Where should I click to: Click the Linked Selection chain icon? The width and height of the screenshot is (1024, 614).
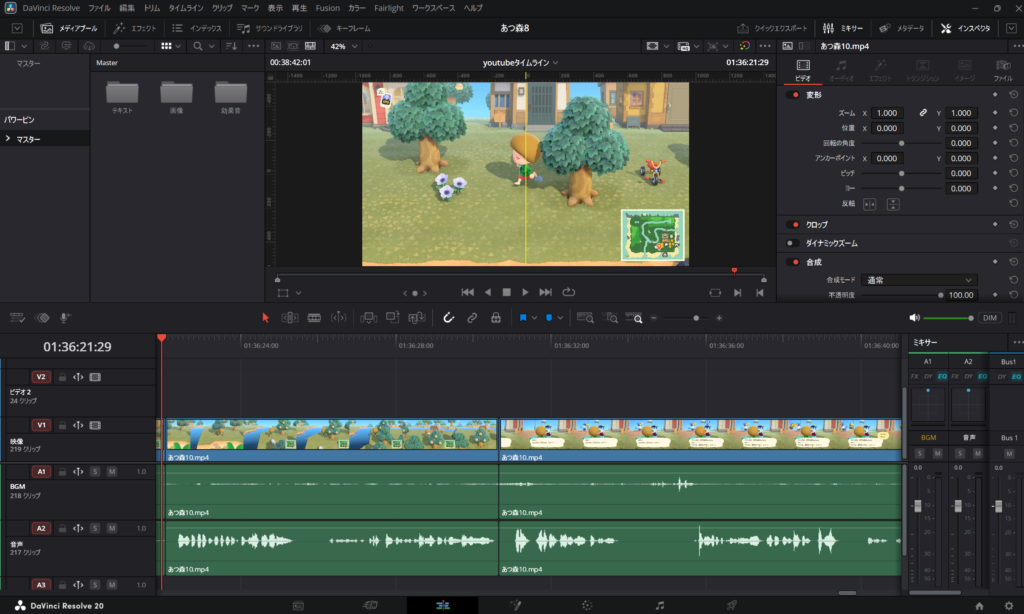[x=472, y=318]
